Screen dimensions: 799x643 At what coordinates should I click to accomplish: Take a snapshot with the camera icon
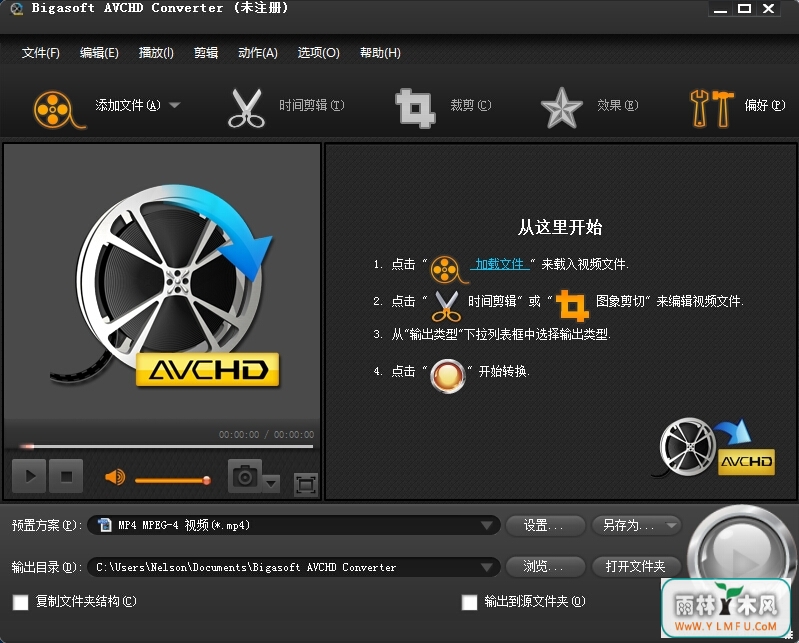pyautogui.click(x=245, y=476)
